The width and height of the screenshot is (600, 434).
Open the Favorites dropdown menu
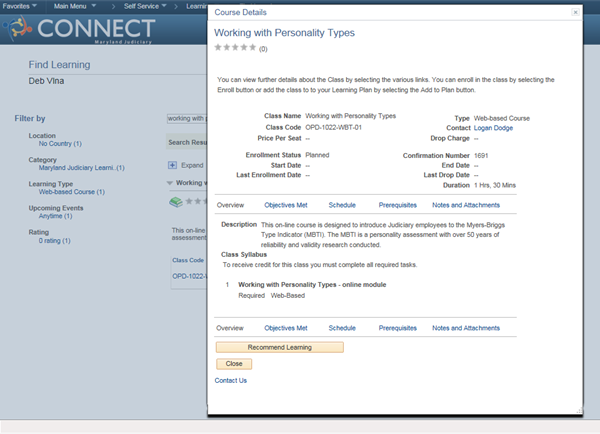click(x=20, y=5)
